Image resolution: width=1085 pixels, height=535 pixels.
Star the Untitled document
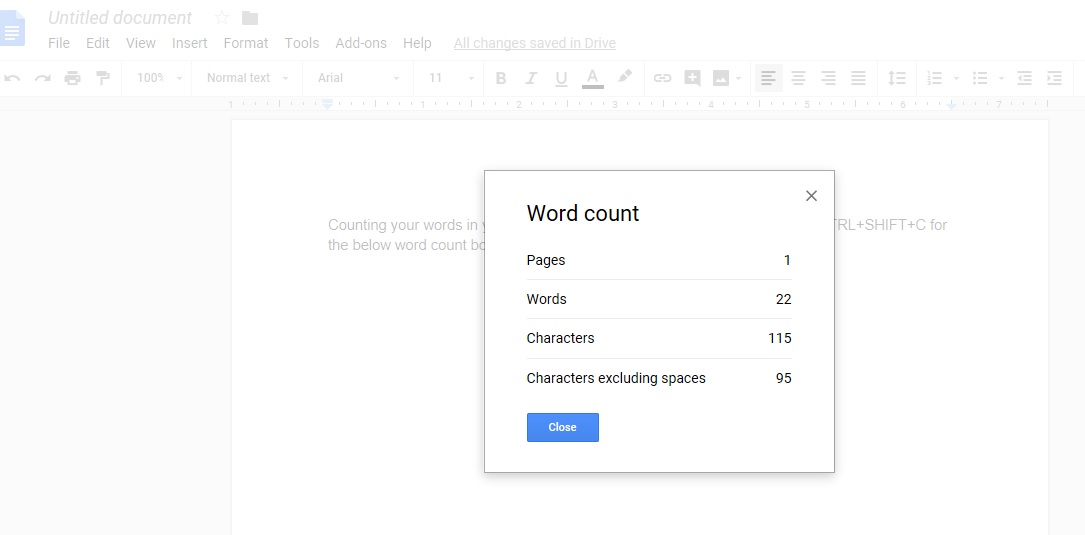(x=221, y=17)
